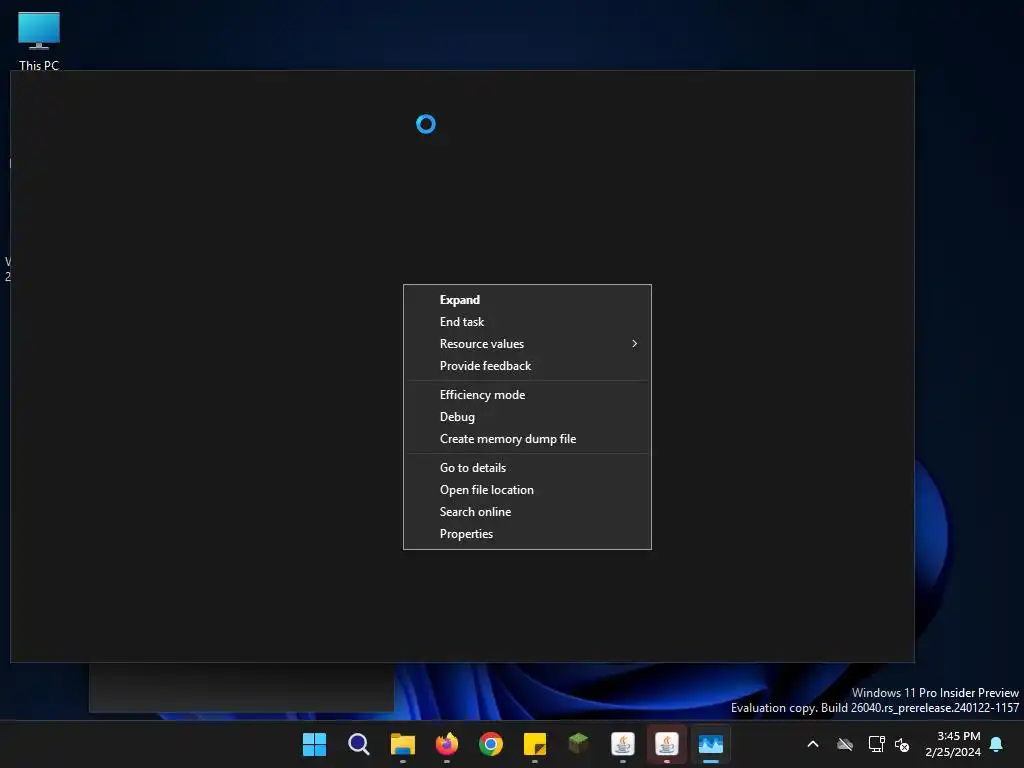Open the notifications bell icon
This screenshot has width=1024, height=768.
click(x=997, y=744)
